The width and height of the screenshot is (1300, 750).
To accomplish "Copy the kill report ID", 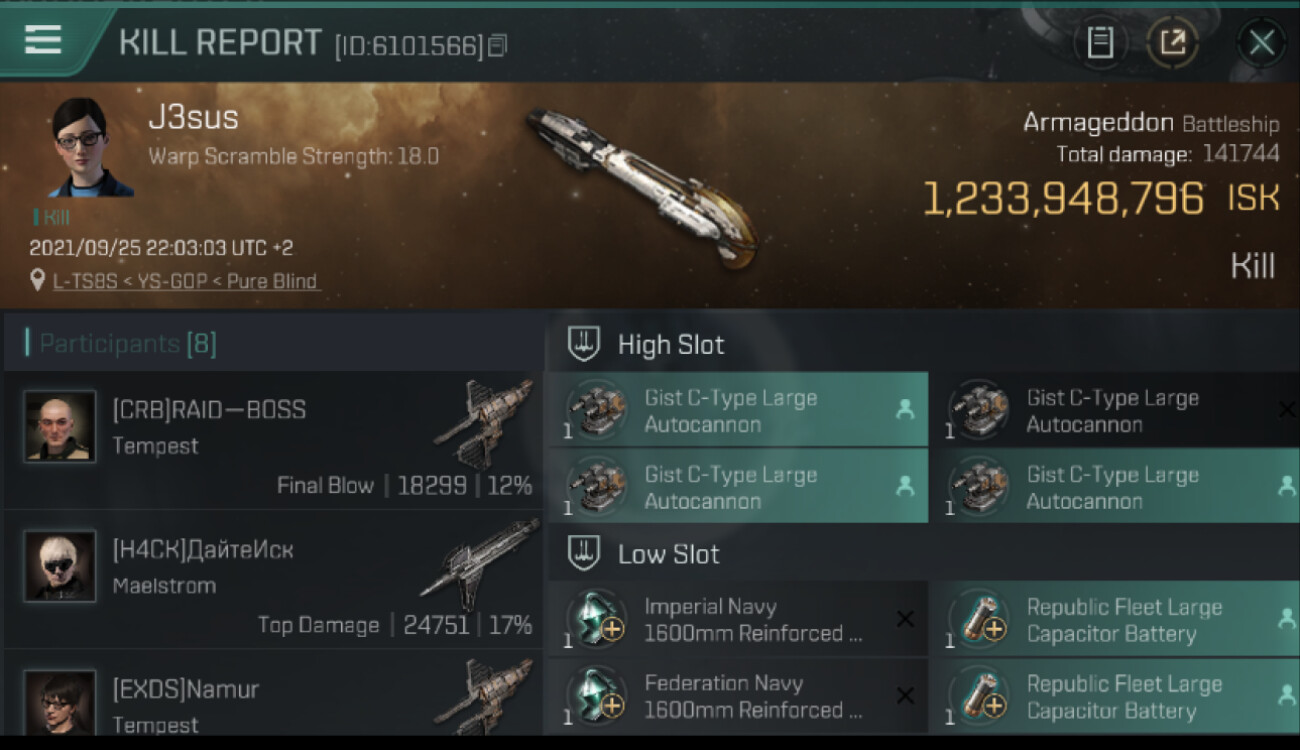I will point(498,45).
